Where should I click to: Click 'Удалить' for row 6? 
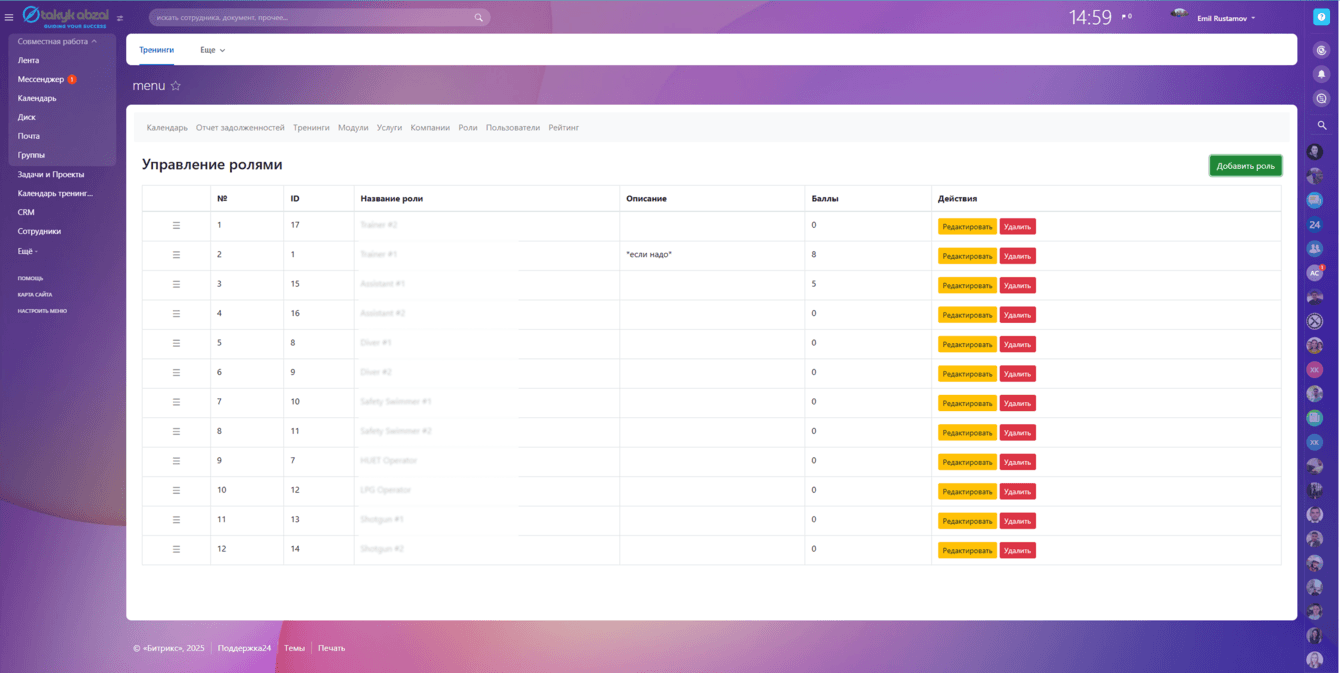pos(1018,373)
